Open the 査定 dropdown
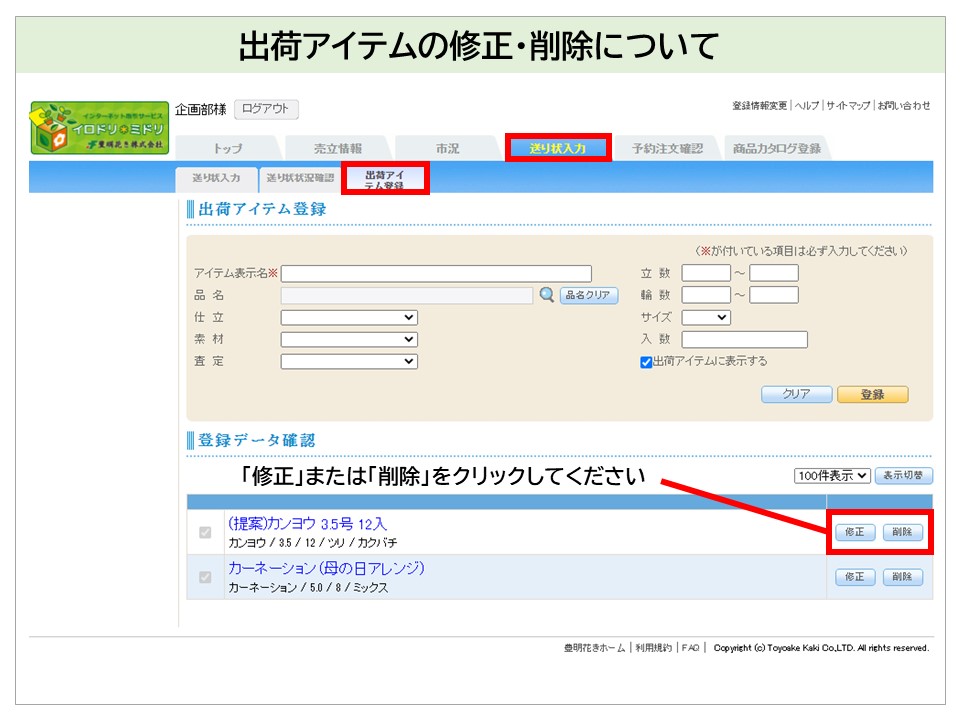 coord(348,362)
